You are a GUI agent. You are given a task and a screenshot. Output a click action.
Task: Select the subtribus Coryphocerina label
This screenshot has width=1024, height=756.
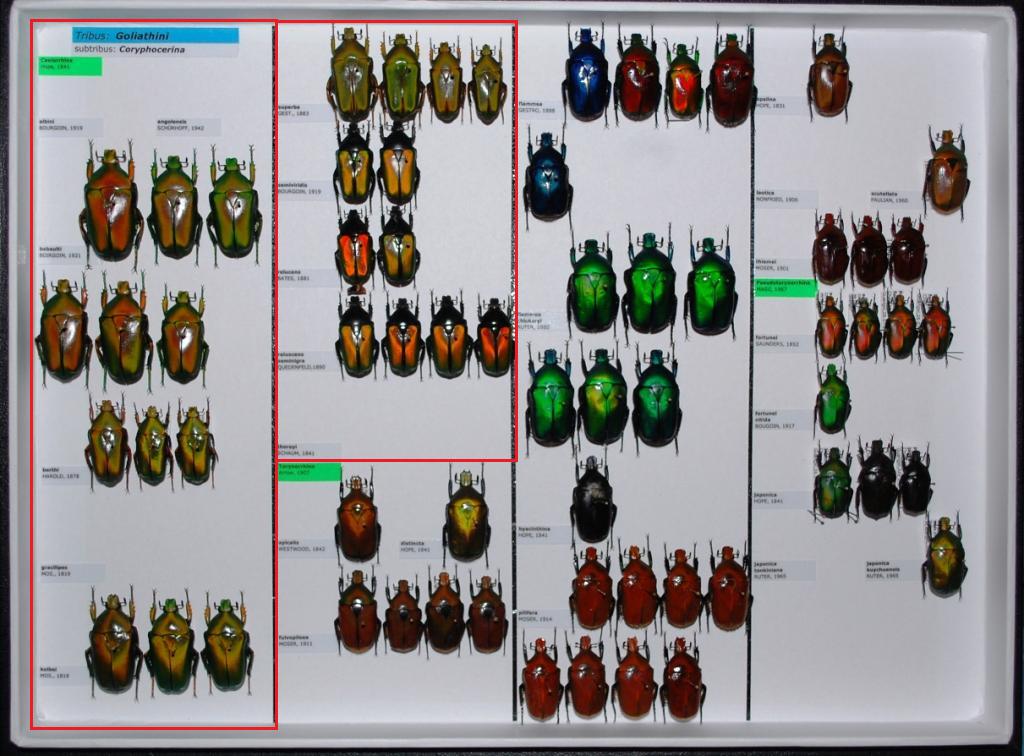point(155,49)
